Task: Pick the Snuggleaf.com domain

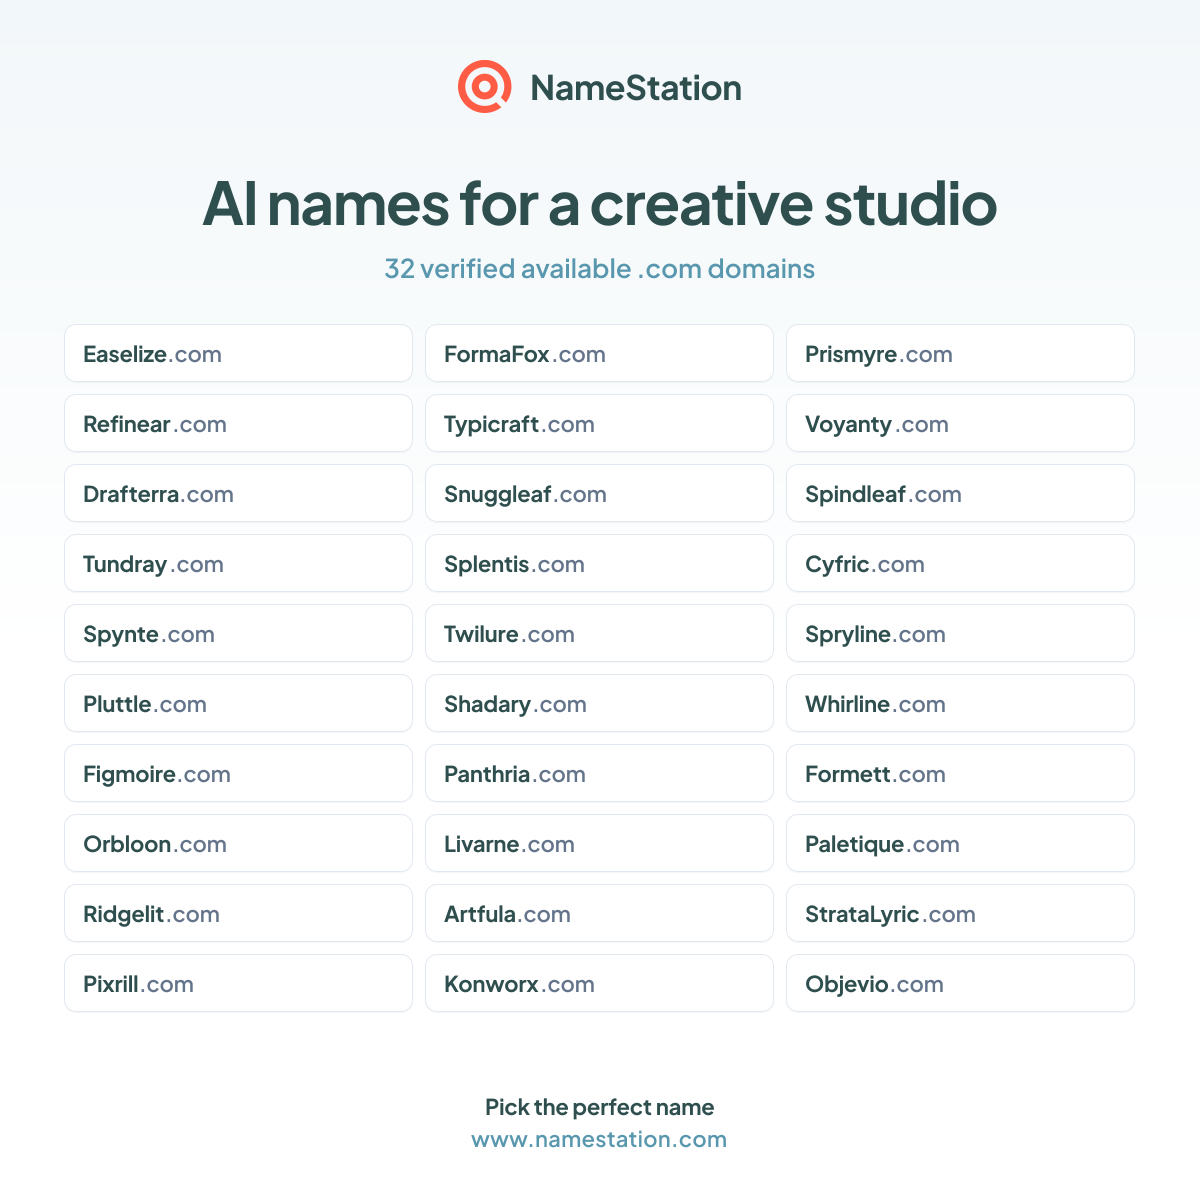Action: [x=599, y=493]
